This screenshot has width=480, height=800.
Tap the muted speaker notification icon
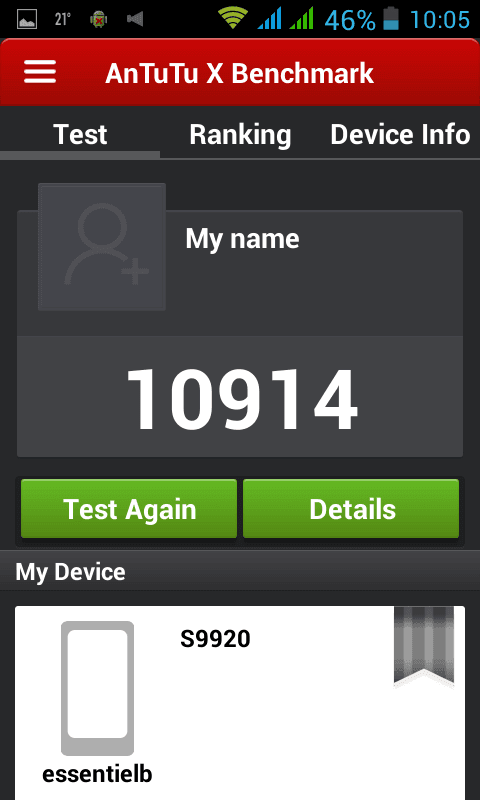point(135,19)
